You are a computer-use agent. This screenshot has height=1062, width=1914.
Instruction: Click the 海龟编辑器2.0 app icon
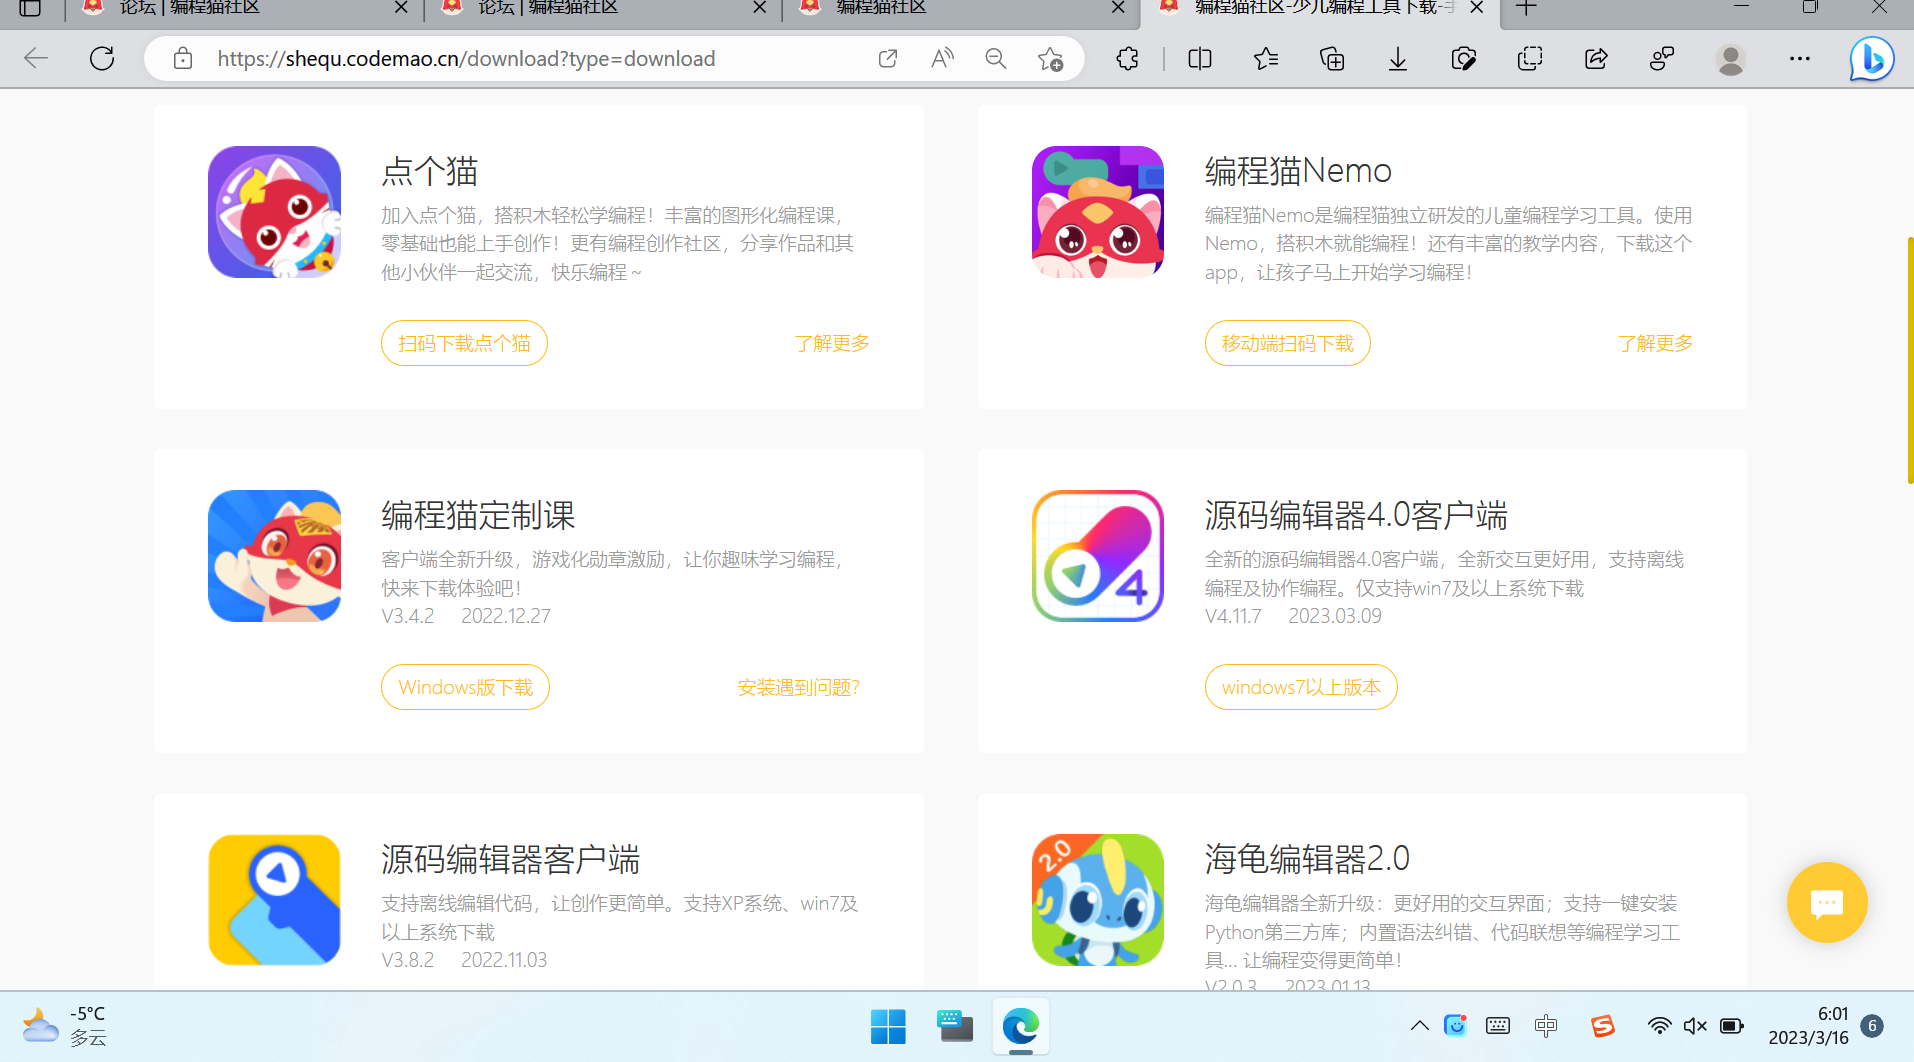[x=1098, y=900]
